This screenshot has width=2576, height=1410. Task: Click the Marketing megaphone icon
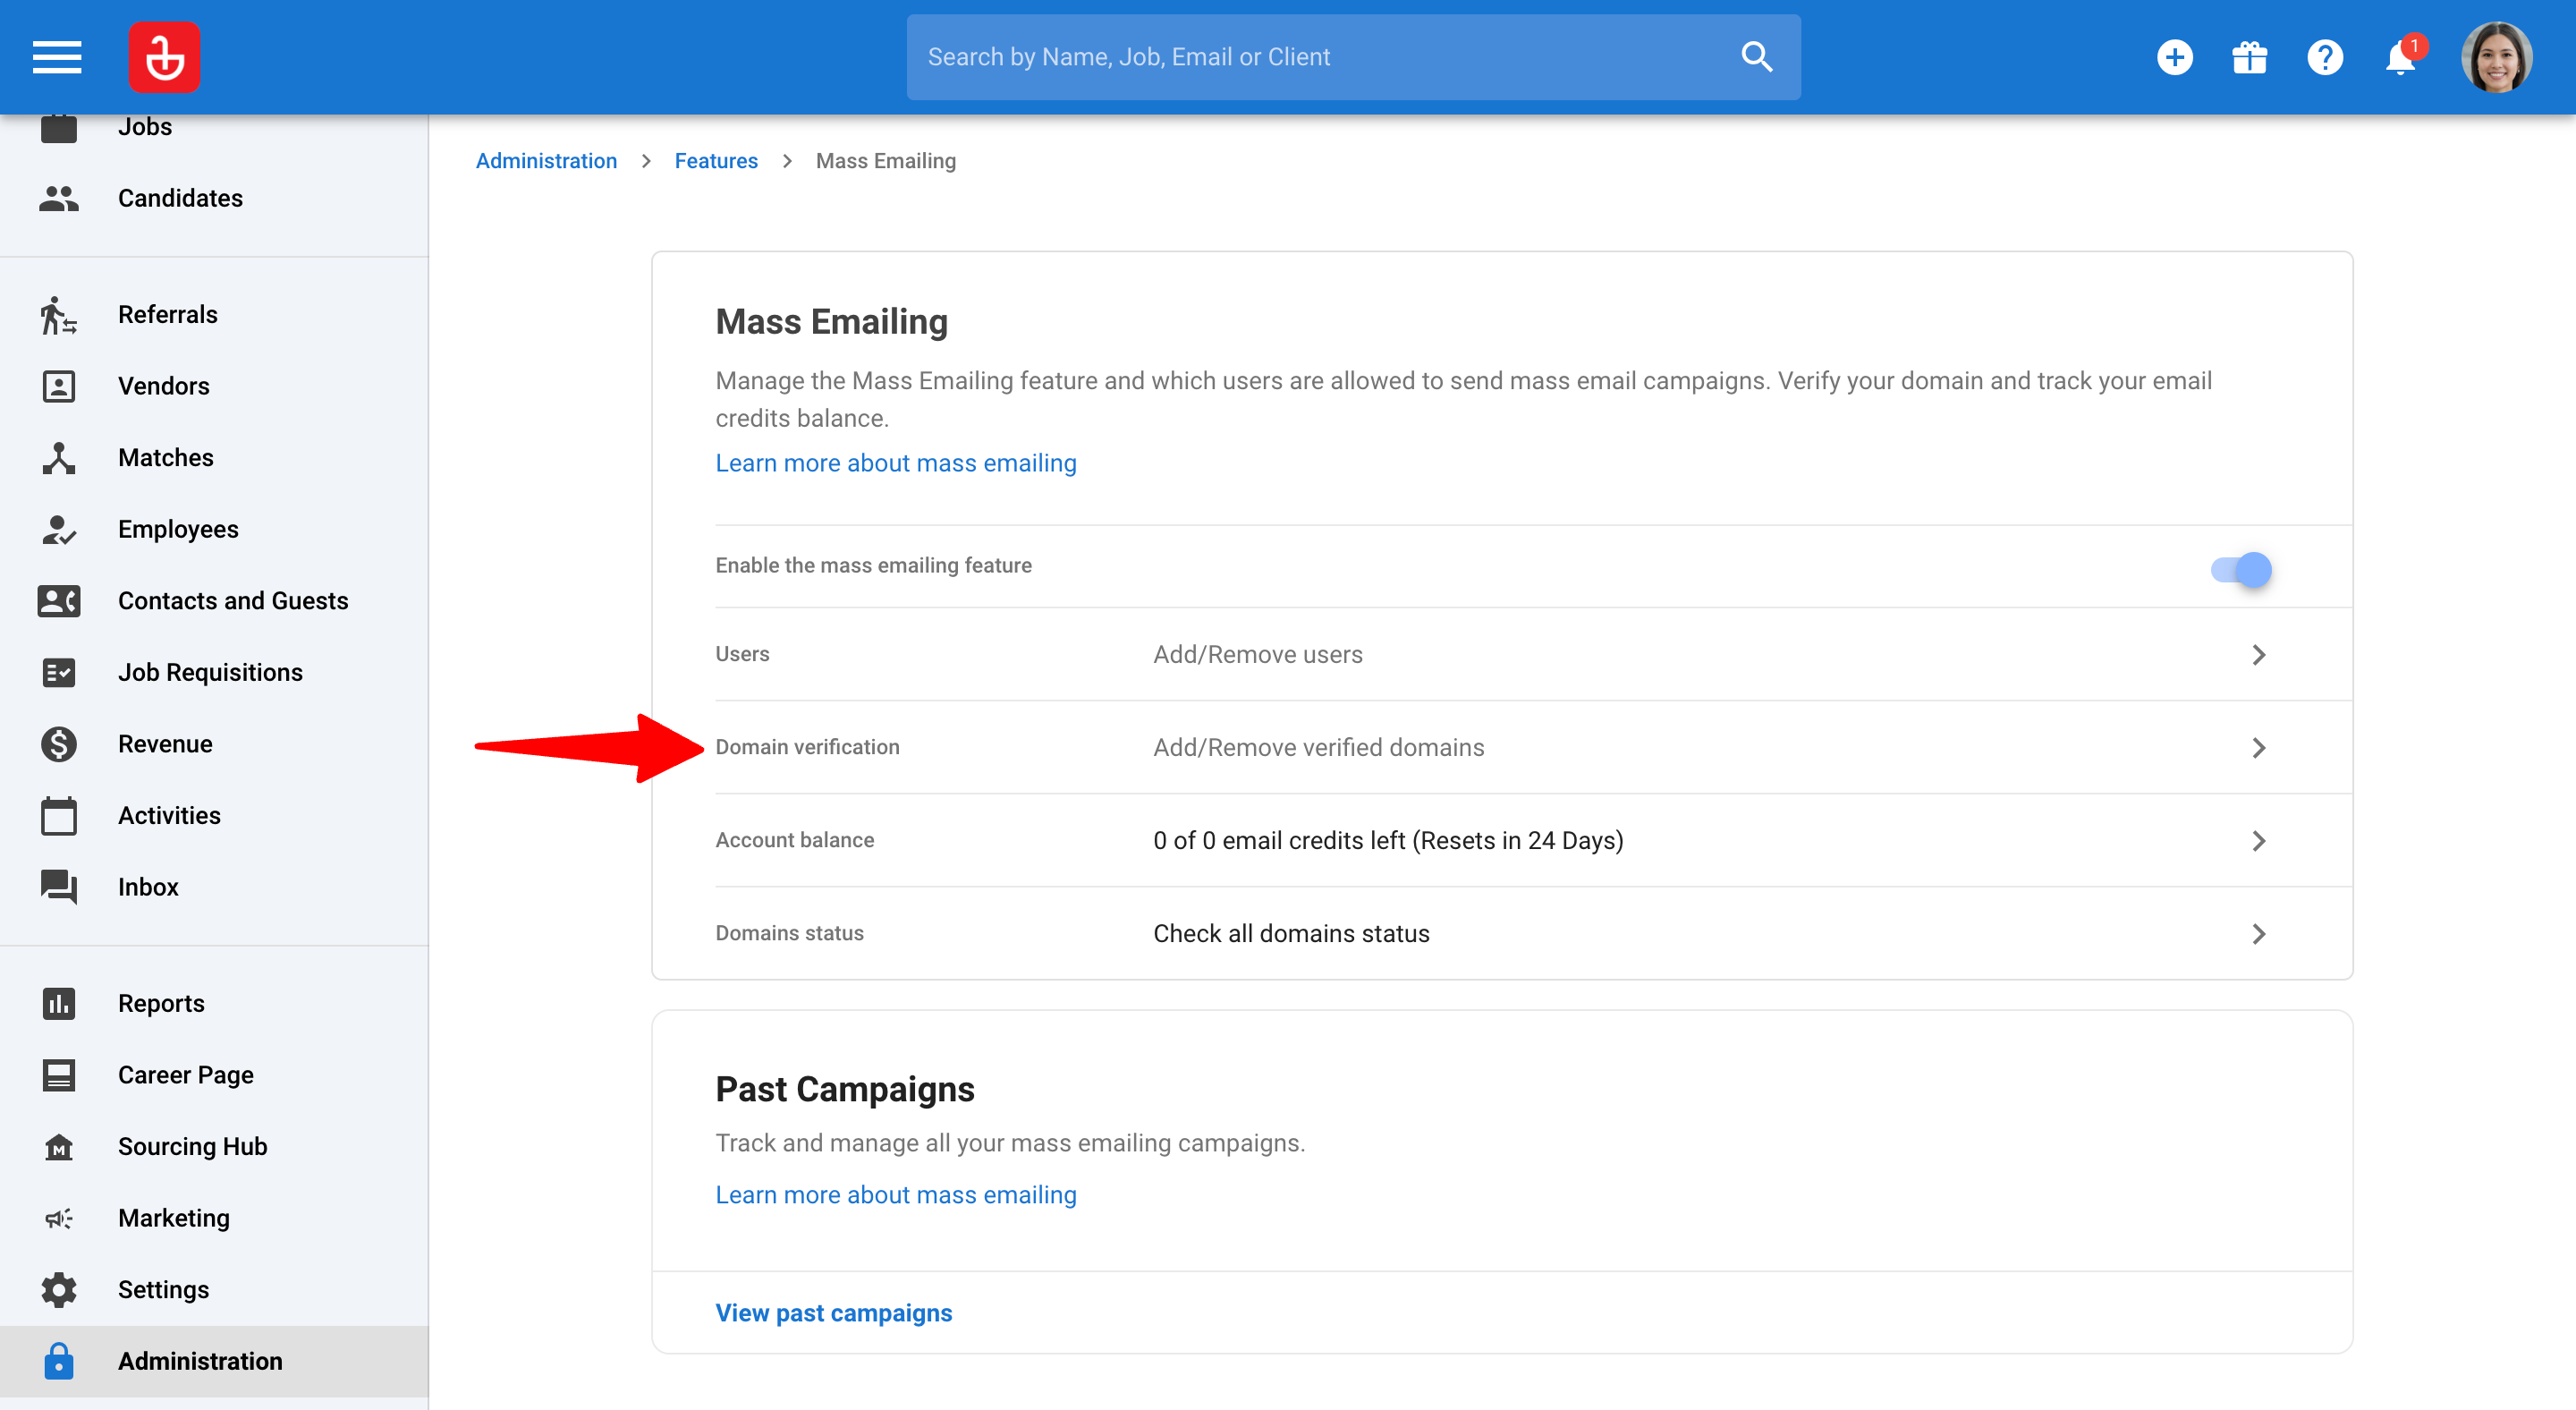click(59, 1218)
